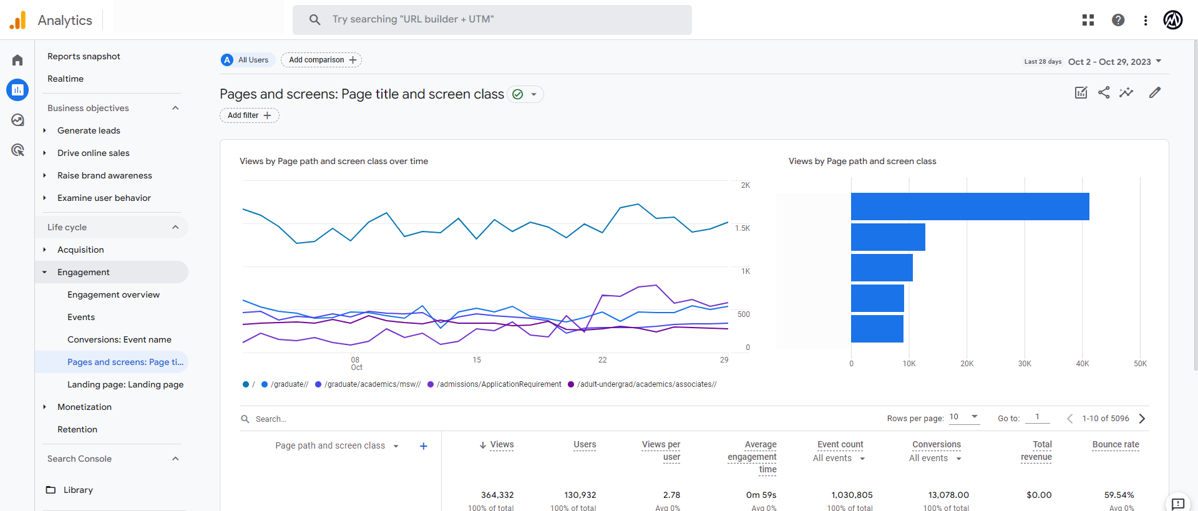Select Engagement overview in the sidebar

point(113,295)
